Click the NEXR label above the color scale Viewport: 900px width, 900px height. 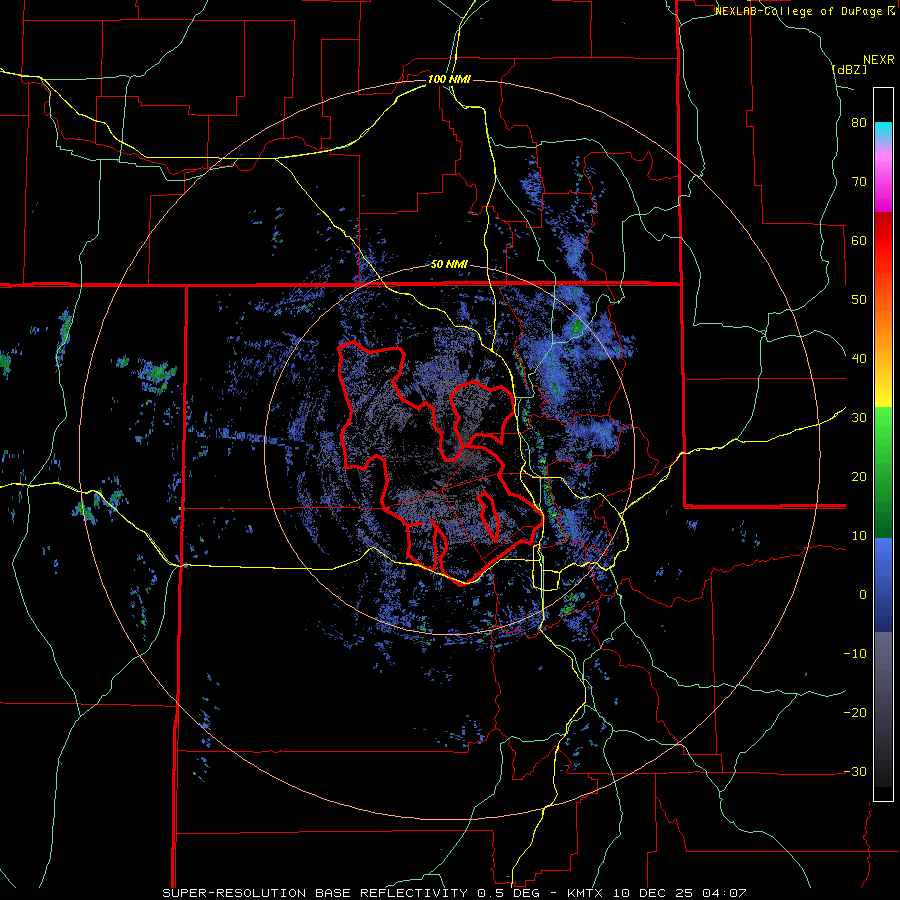coord(878,60)
